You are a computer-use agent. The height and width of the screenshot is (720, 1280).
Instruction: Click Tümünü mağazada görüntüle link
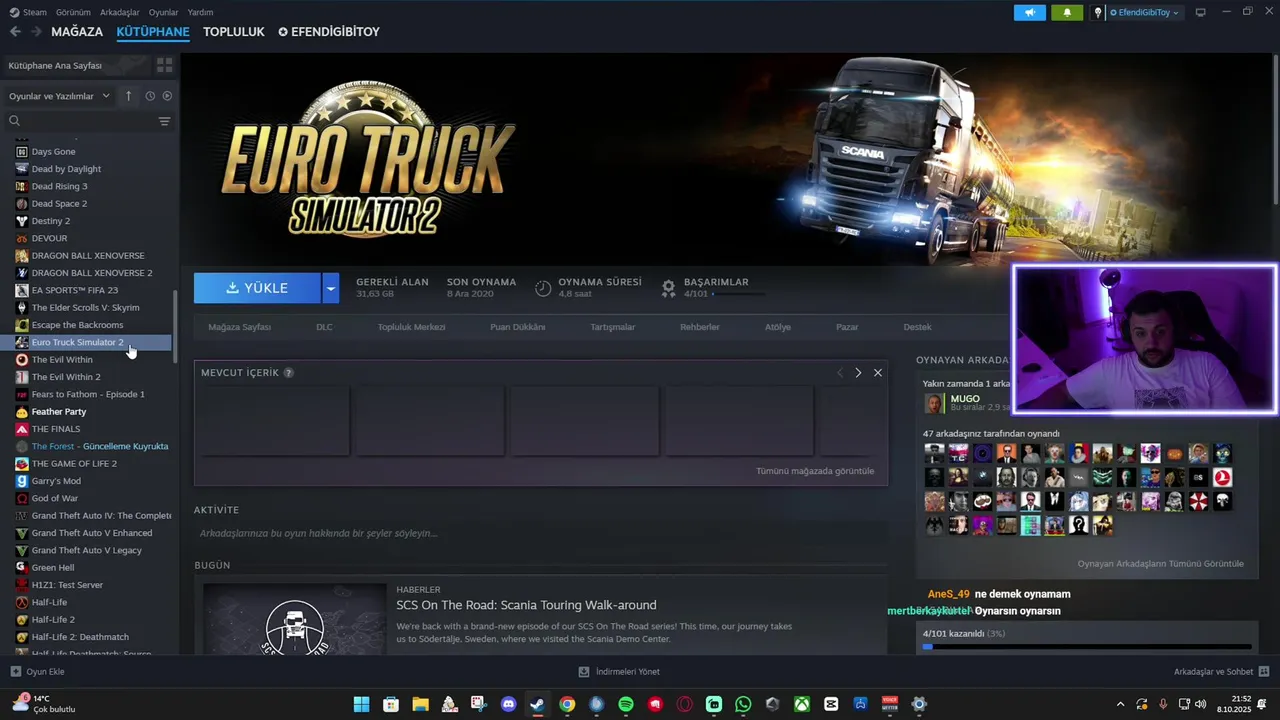[815, 471]
